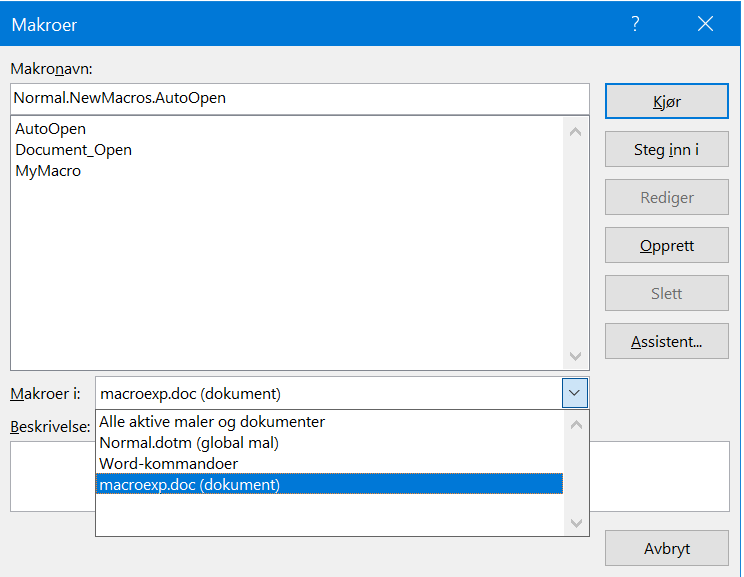Image resolution: width=744 pixels, height=577 pixels.
Task: Close the Makroer dialog window
Action: pos(706,24)
